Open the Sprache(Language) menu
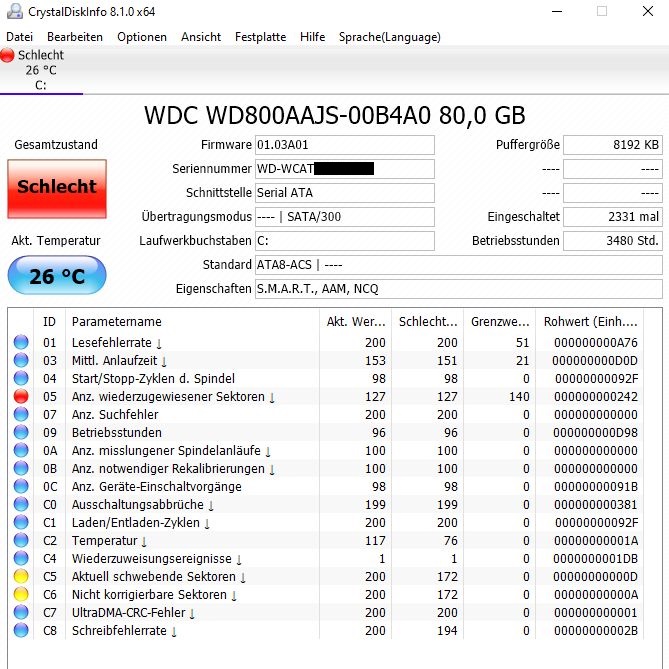This screenshot has width=669, height=669. click(390, 37)
